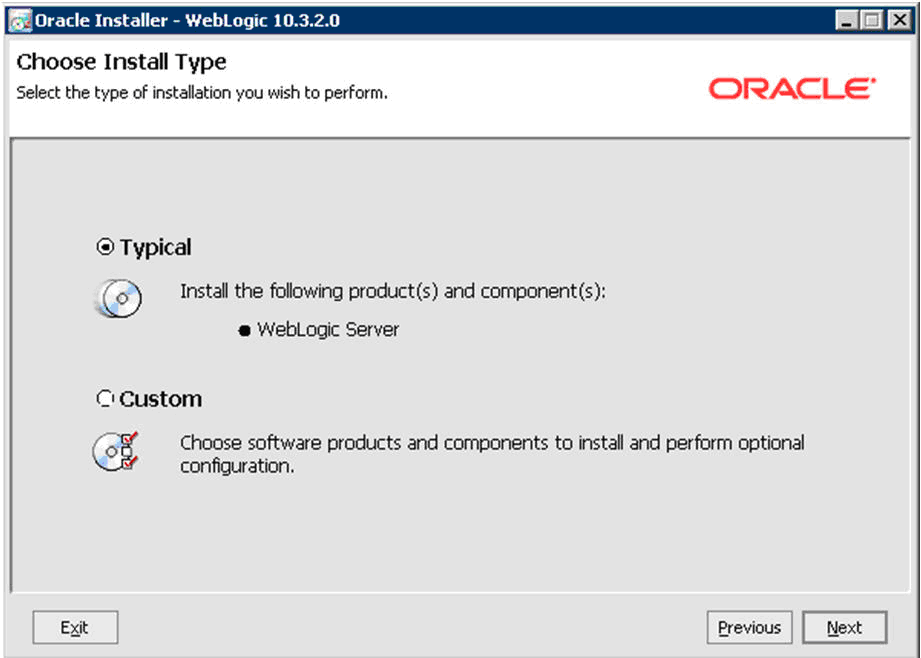
Task: Click the WebLogic Server component text
Action: 328,330
